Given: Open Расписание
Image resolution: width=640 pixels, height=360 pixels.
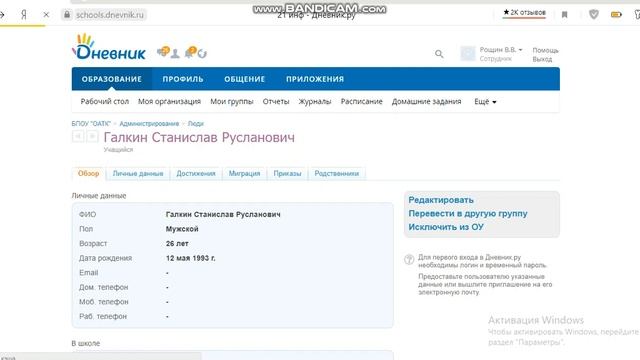Looking at the screenshot, I should point(362,102).
